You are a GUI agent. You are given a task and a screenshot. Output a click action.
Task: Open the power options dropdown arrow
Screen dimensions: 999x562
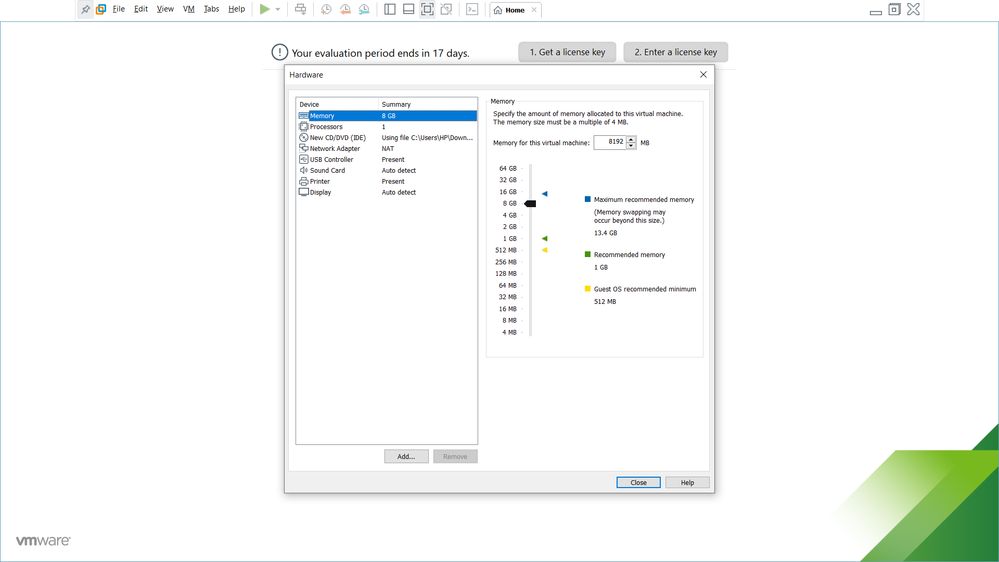[278, 10]
